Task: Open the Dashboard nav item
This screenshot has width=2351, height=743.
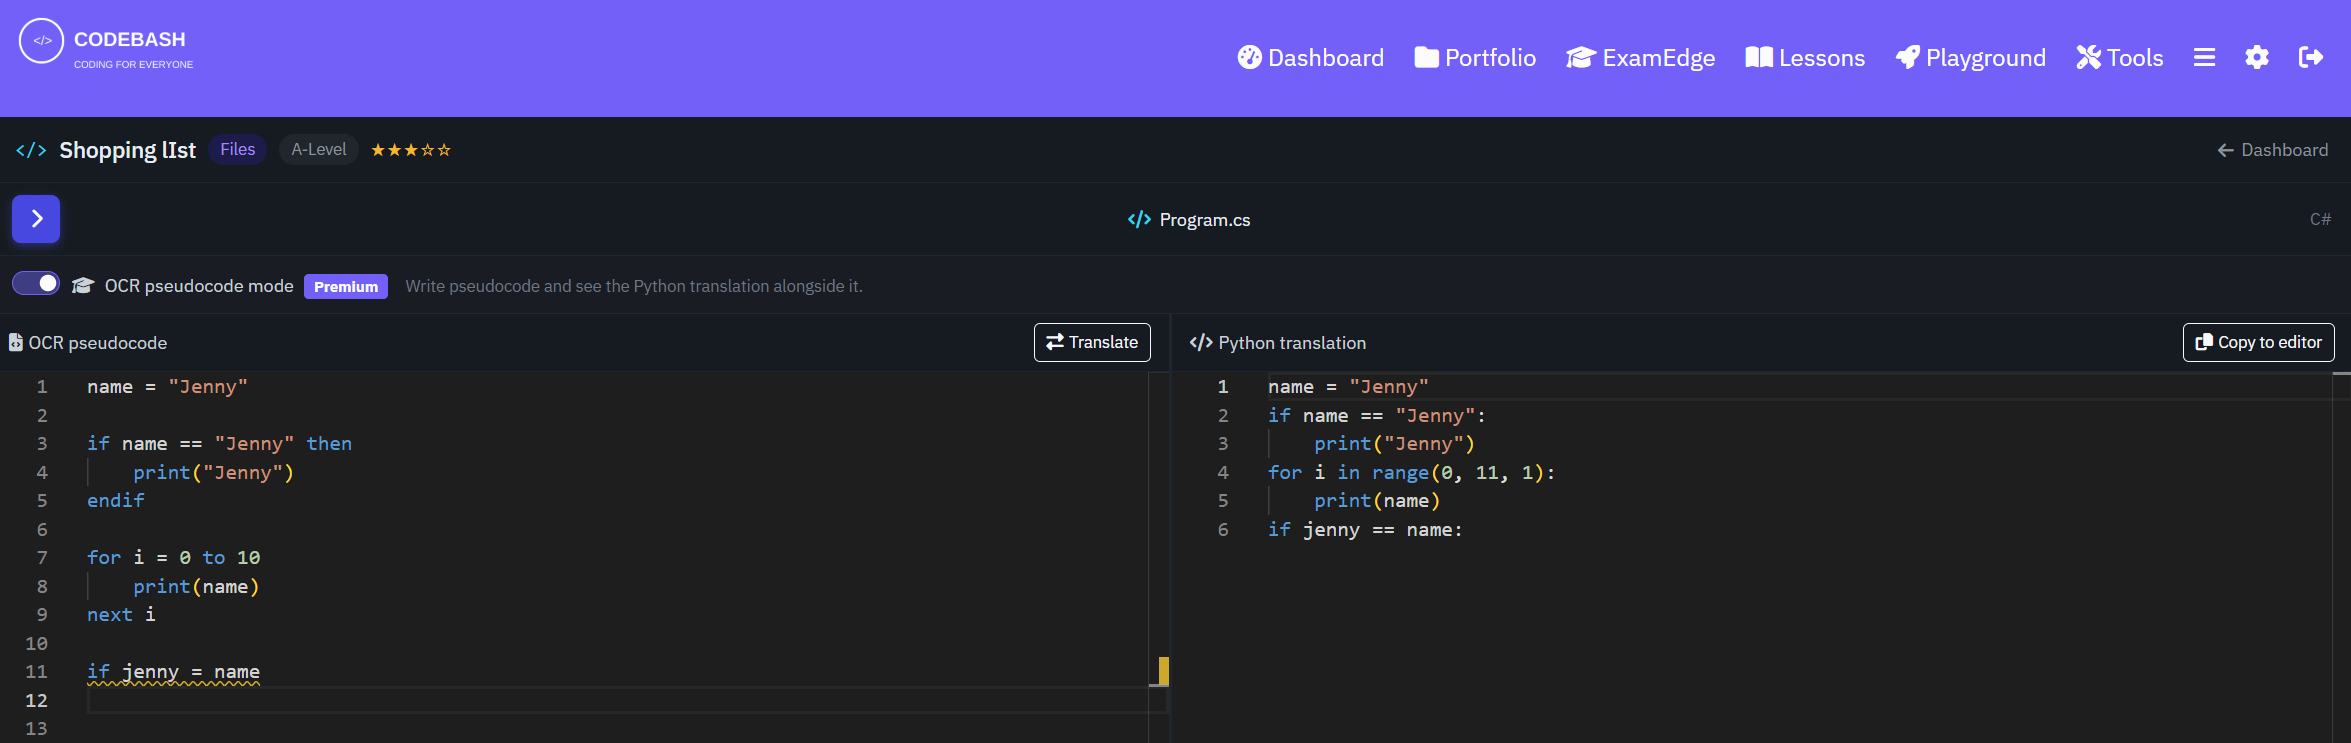Action: [x=1310, y=58]
